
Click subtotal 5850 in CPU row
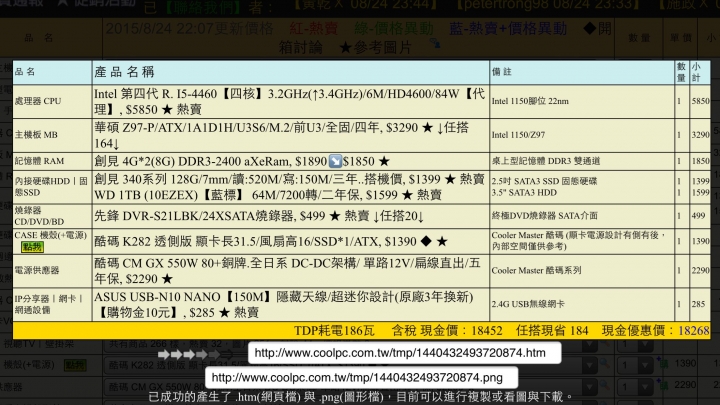point(700,101)
